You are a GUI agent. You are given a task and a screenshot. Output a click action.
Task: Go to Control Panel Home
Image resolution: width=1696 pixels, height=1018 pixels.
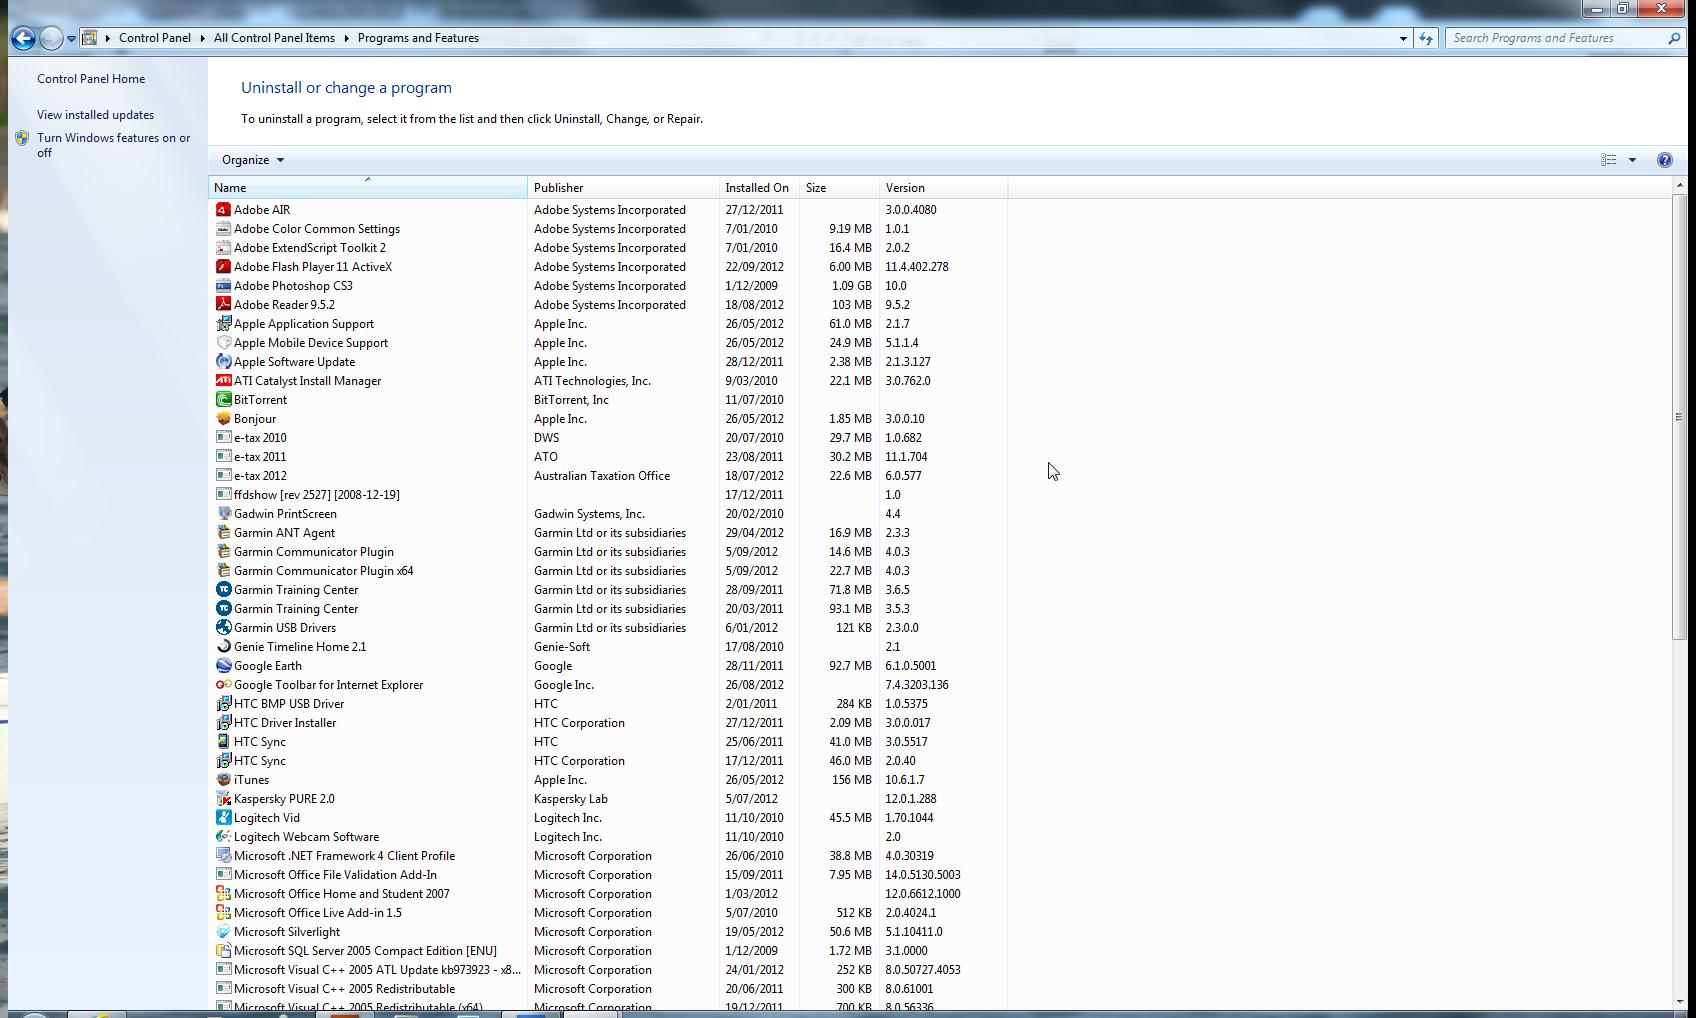[x=91, y=79]
